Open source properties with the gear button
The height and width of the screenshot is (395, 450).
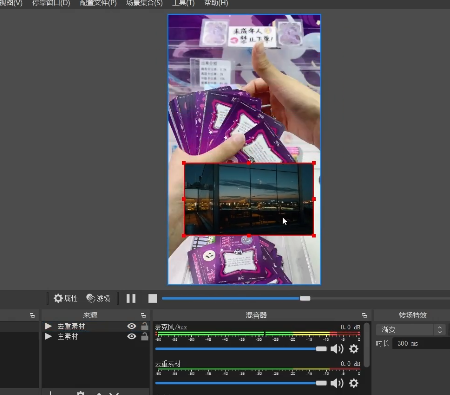point(65,298)
